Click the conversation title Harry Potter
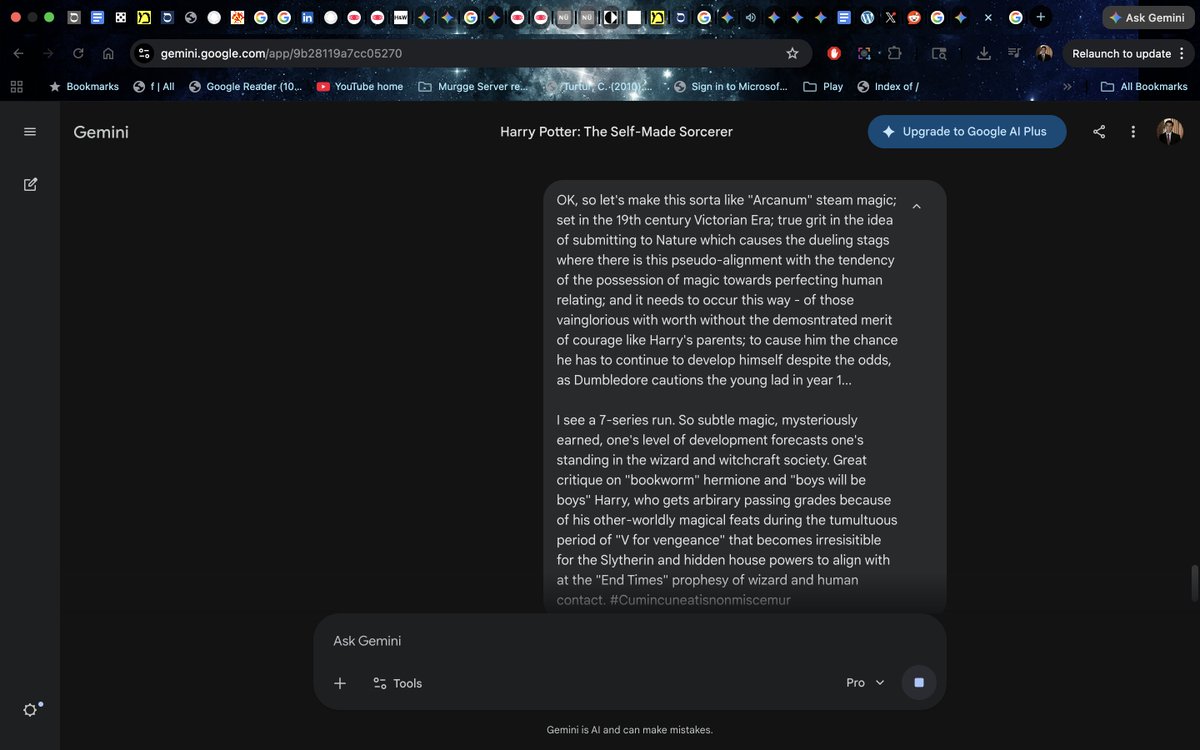 pyautogui.click(x=616, y=132)
